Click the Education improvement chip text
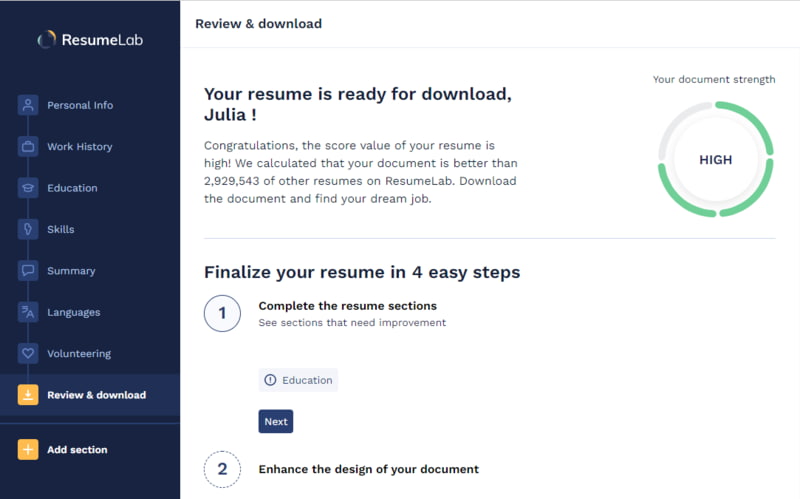Viewport: 800px width, 499px height. pyautogui.click(x=307, y=380)
